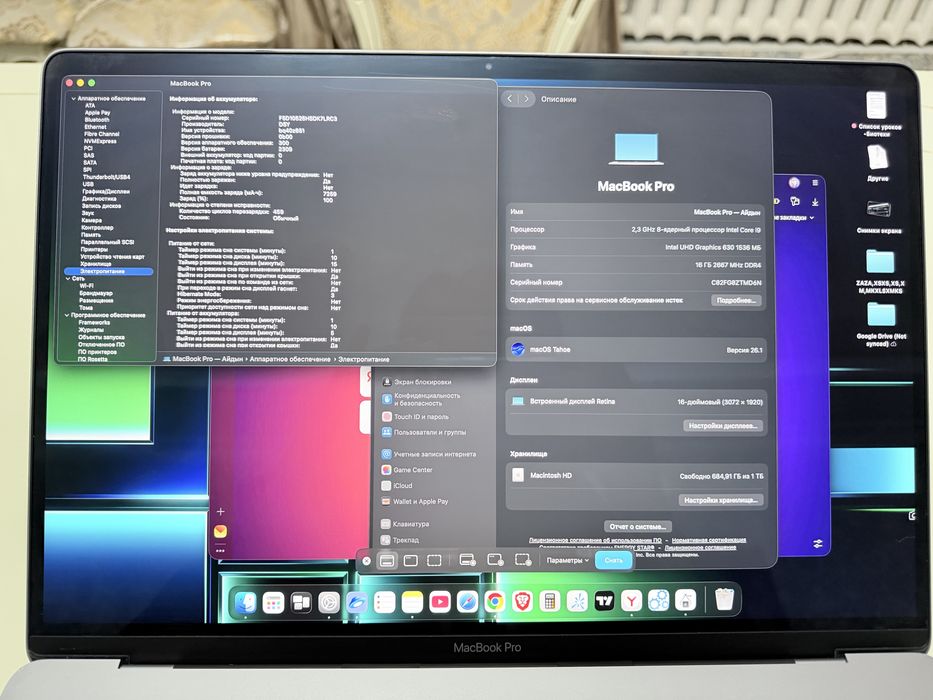Open Launchpad apps grid in Dock
Screen dimensions: 933x700
(x=273, y=603)
